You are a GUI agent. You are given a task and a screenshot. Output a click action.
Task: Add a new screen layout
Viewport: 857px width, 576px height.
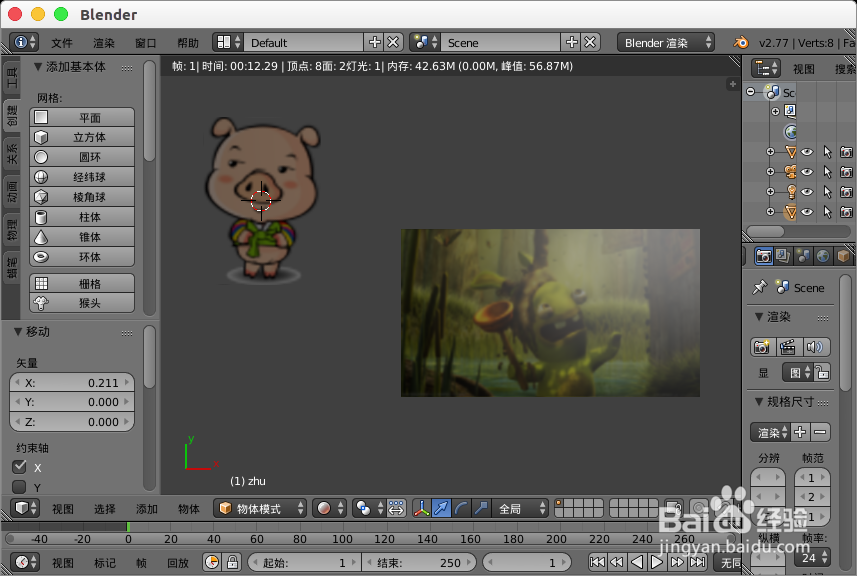pyautogui.click(x=375, y=42)
